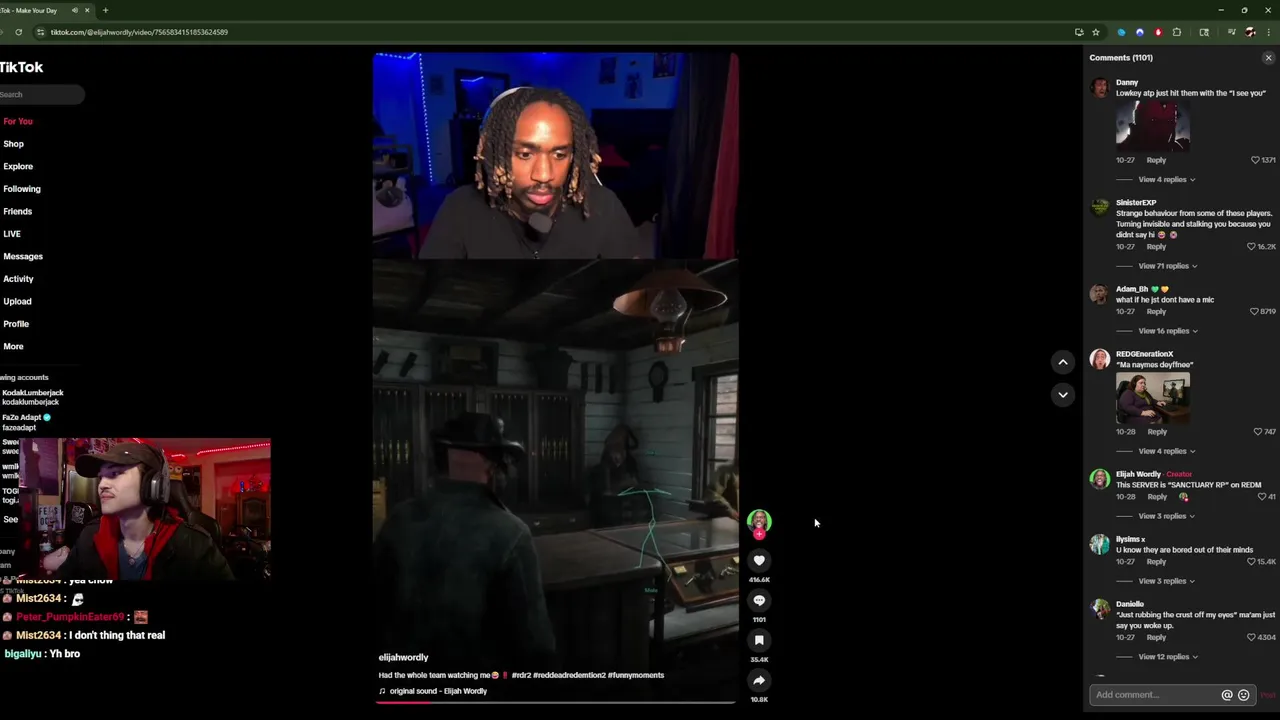Image resolution: width=1280 pixels, height=720 pixels.
Task: Like ilysims x's comment heart icon
Action: [x=1252, y=562]
